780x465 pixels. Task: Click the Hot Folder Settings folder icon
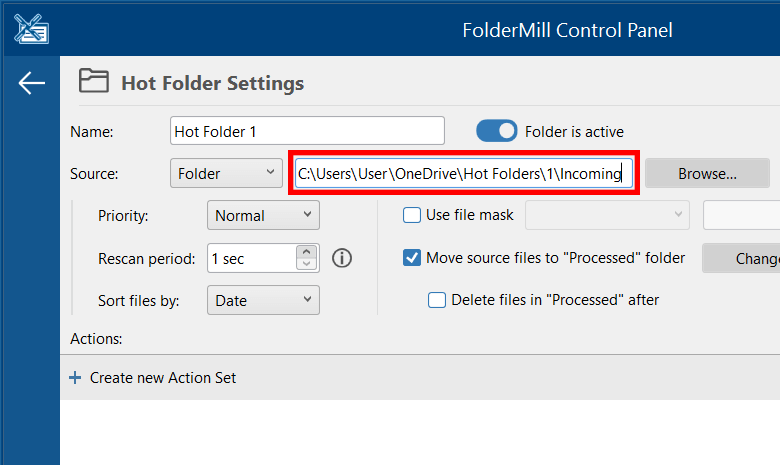[x=93, y=82]
